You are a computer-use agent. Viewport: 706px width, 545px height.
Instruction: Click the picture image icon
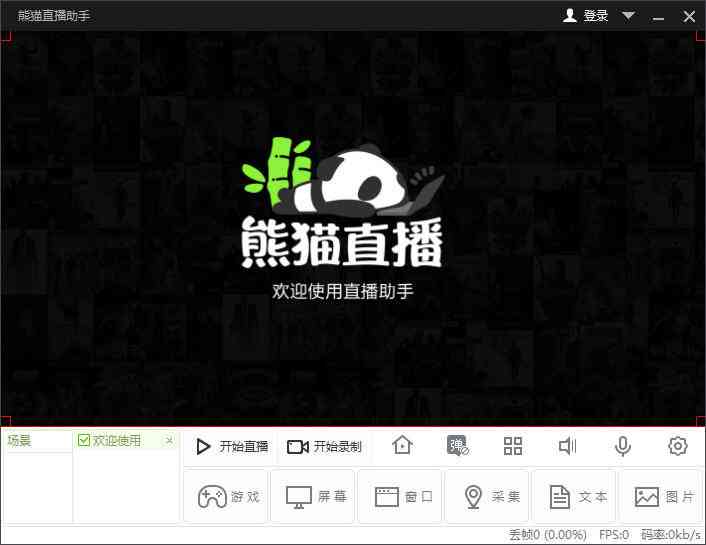(647, 497)
